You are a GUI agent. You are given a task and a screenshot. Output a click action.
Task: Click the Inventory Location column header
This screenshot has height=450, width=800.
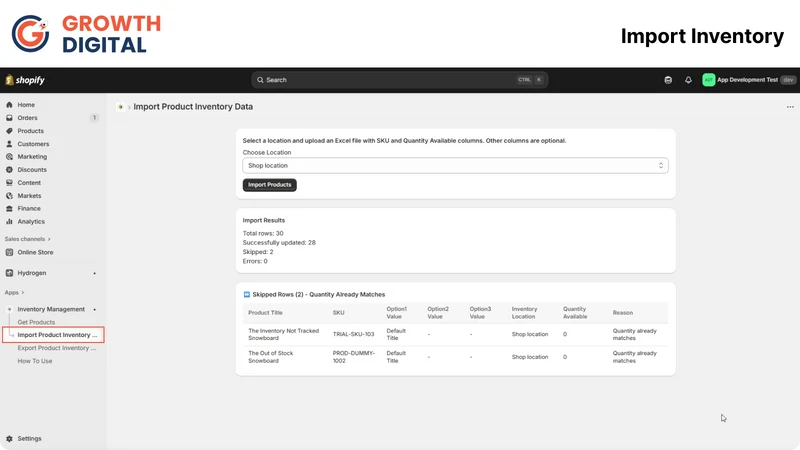tap(524, 313)
